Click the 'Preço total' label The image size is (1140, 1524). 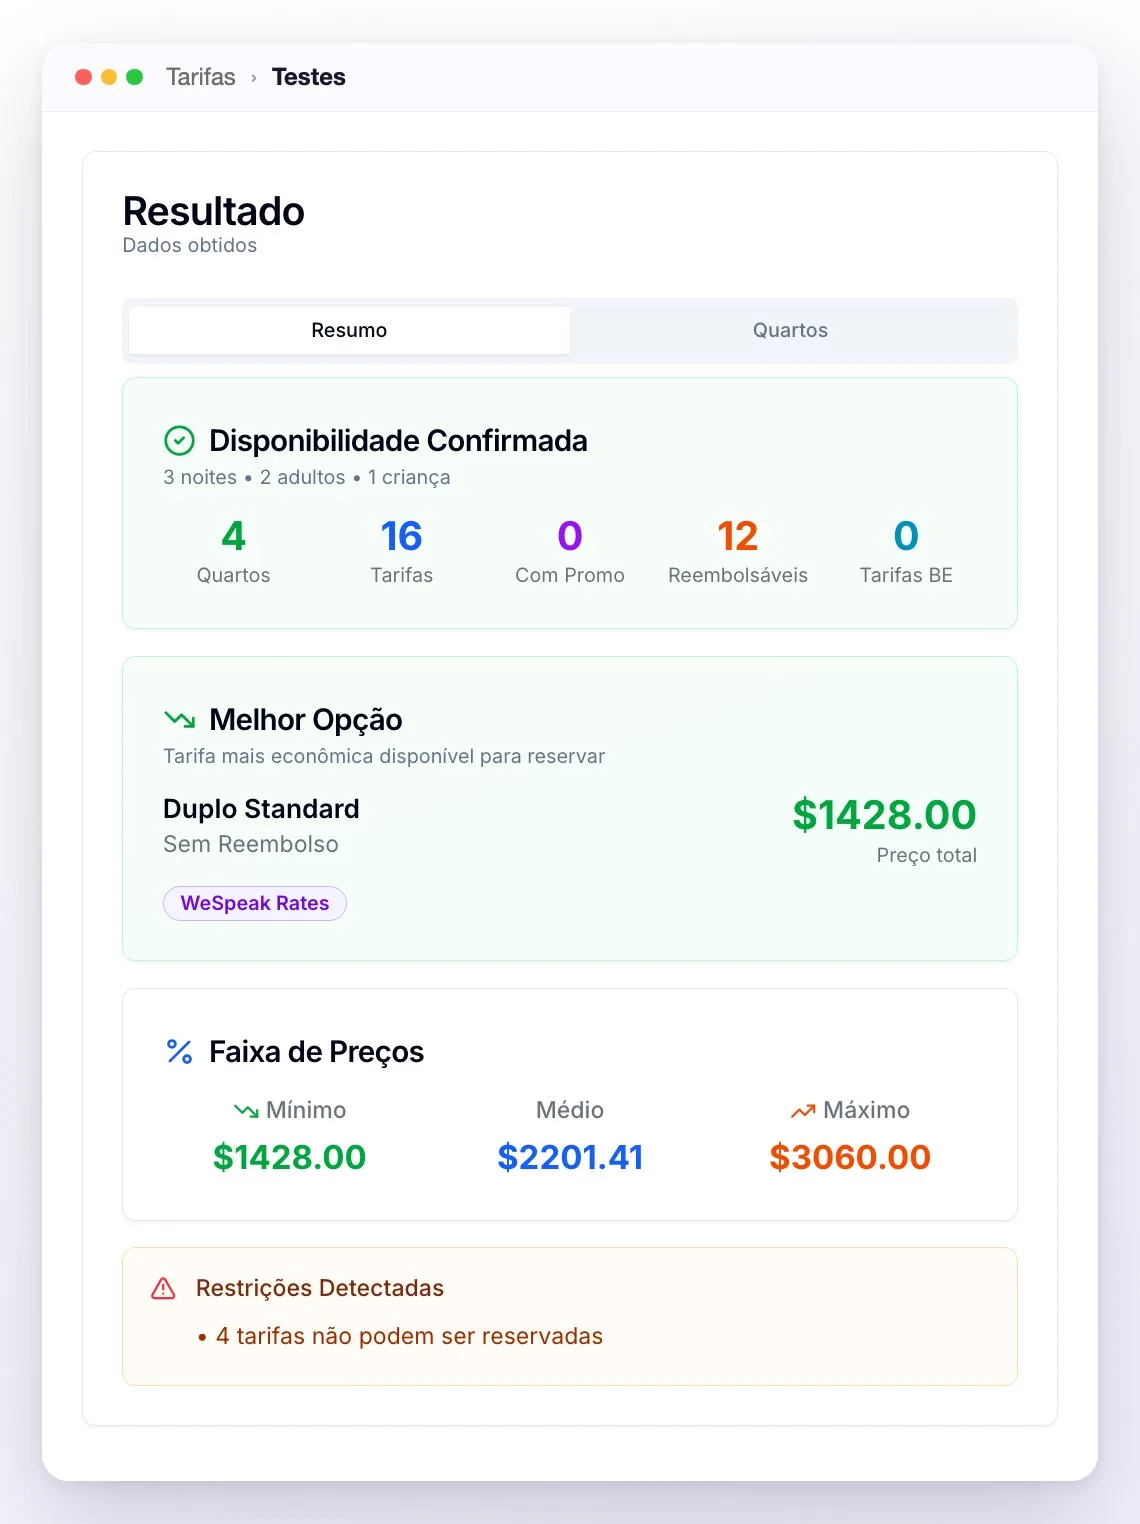927,855
